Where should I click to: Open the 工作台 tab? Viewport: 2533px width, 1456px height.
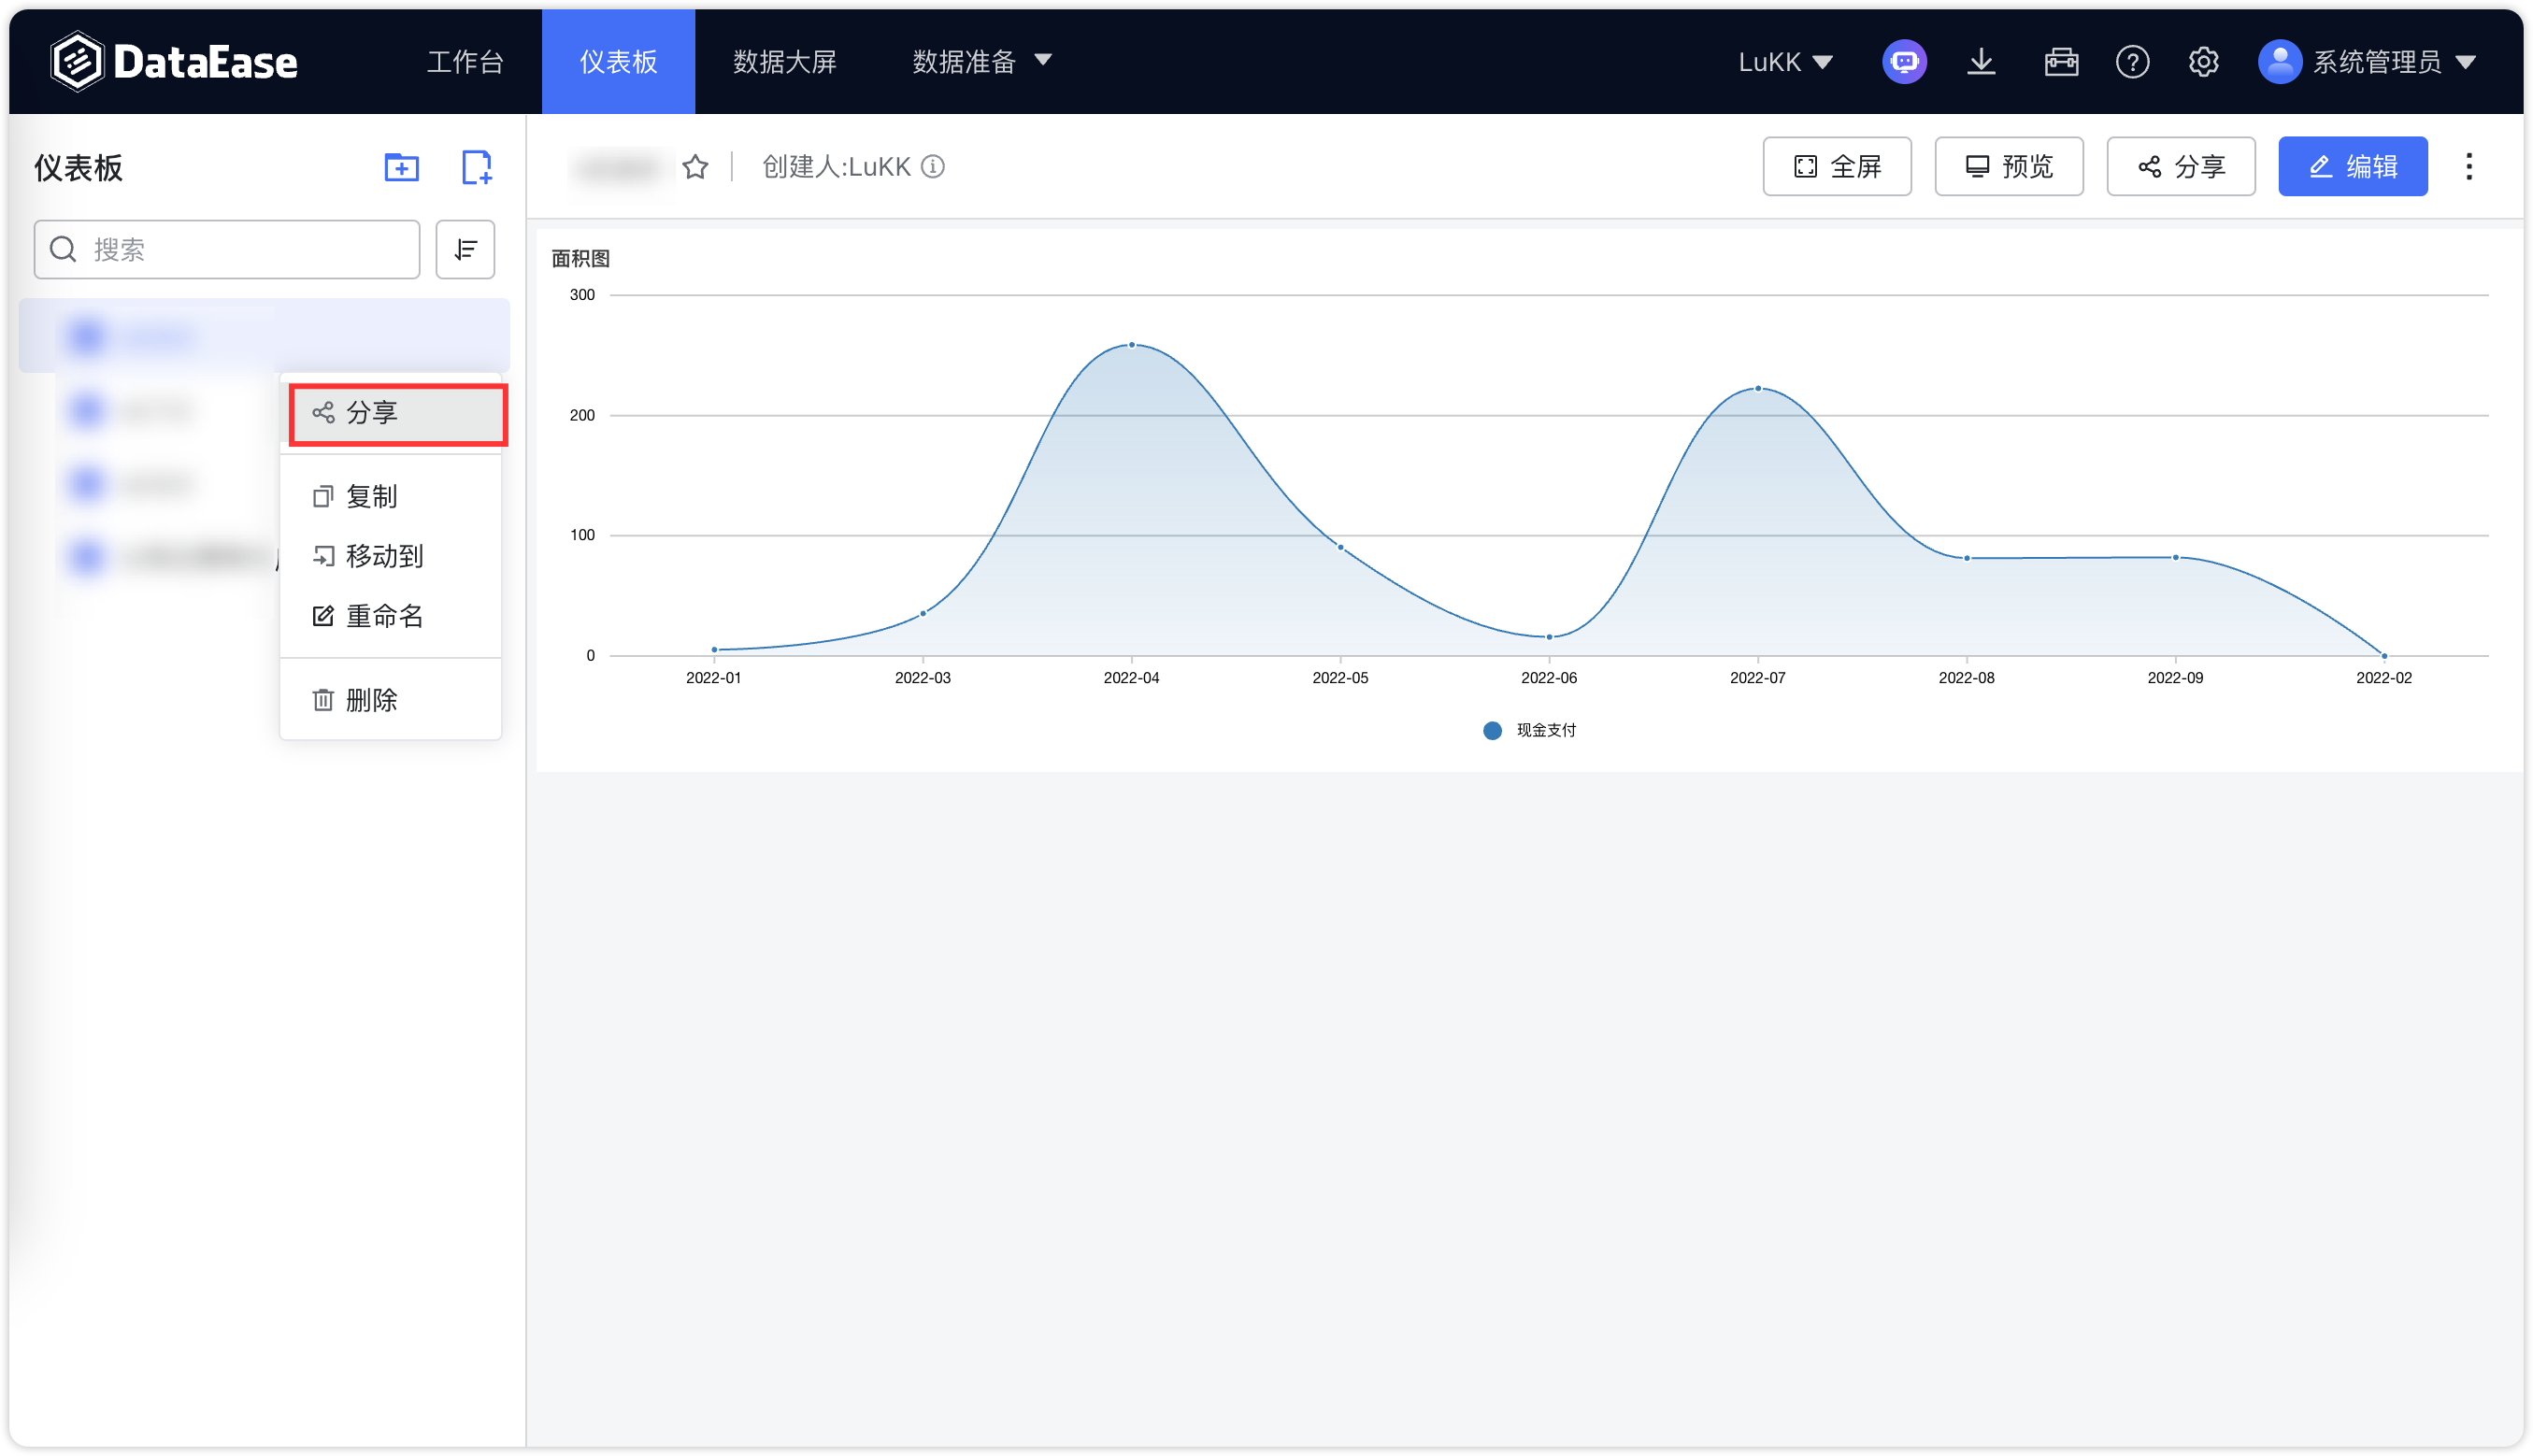[x=465, y=62]
